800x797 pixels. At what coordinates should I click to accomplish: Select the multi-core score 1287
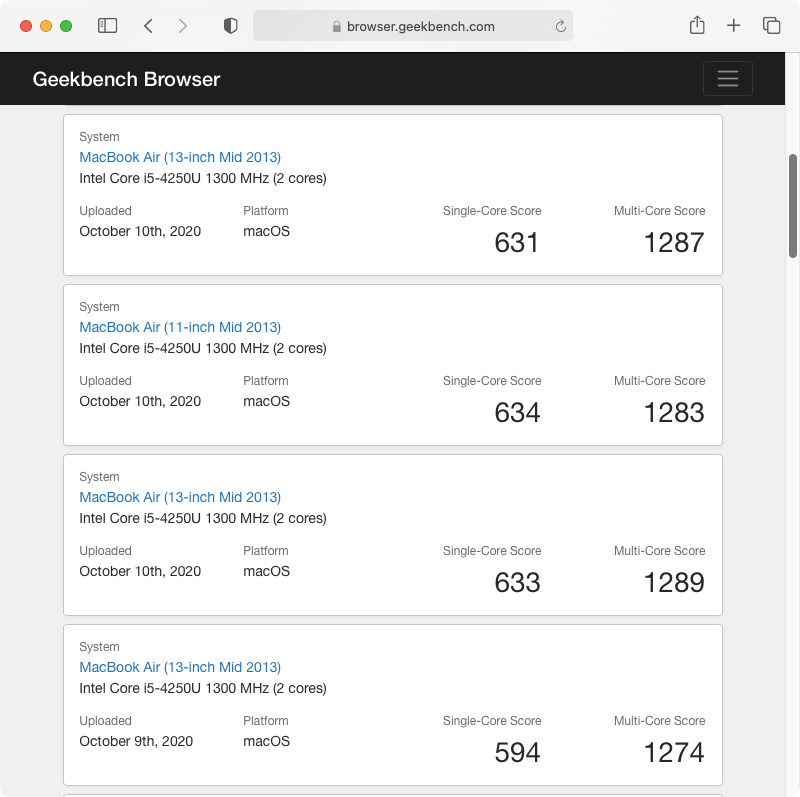pyautogui.click(x=673, y=242)
